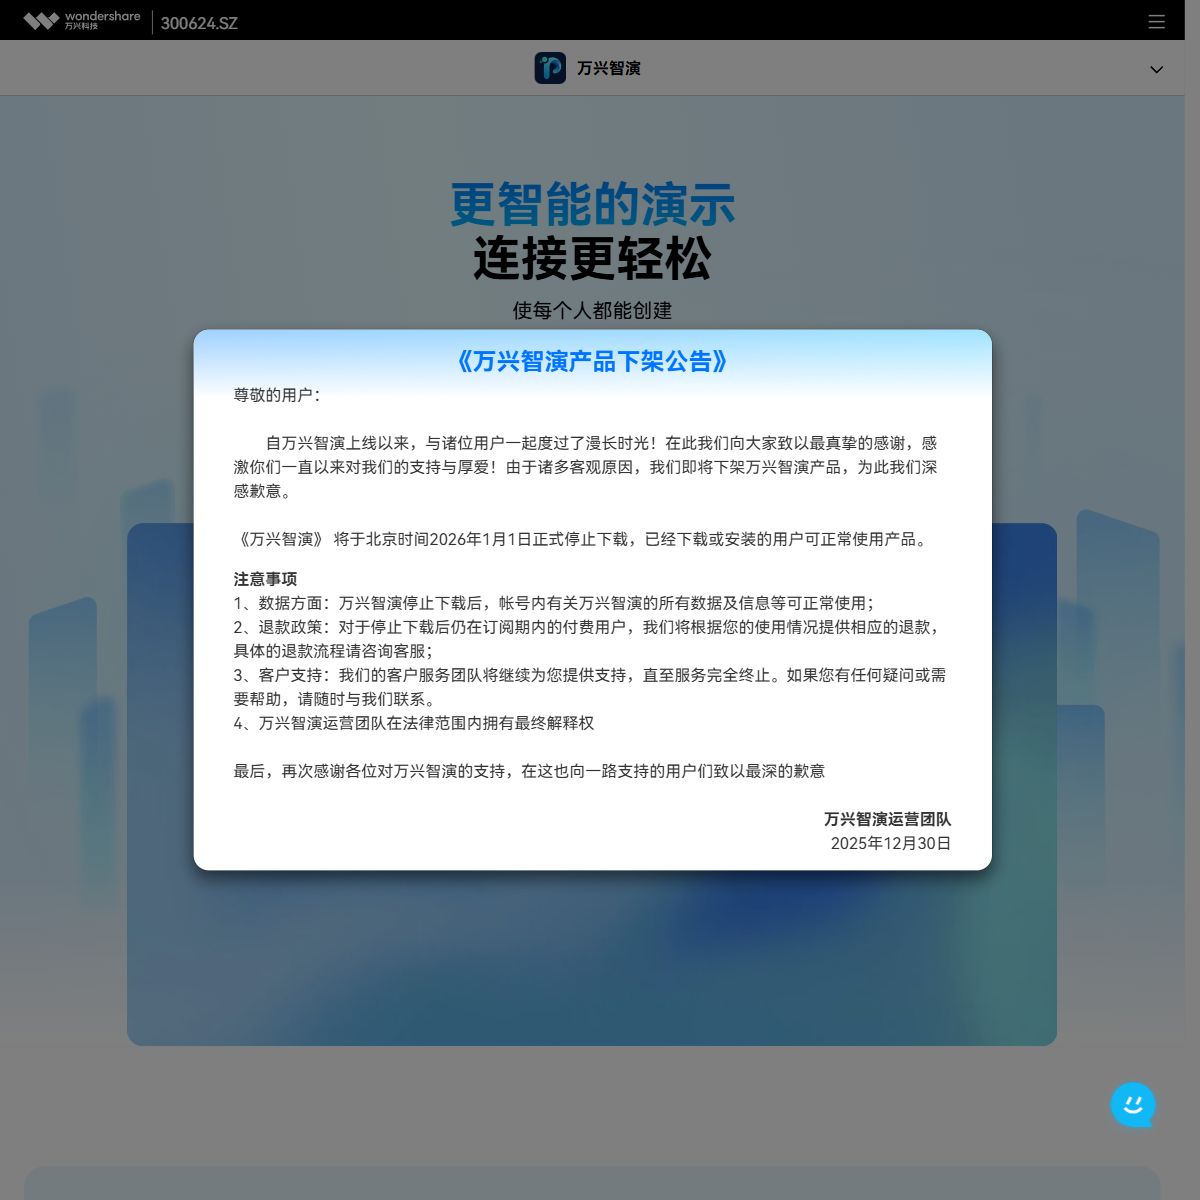Open the smiley chat support bubble

(x=1133, y=1105)
